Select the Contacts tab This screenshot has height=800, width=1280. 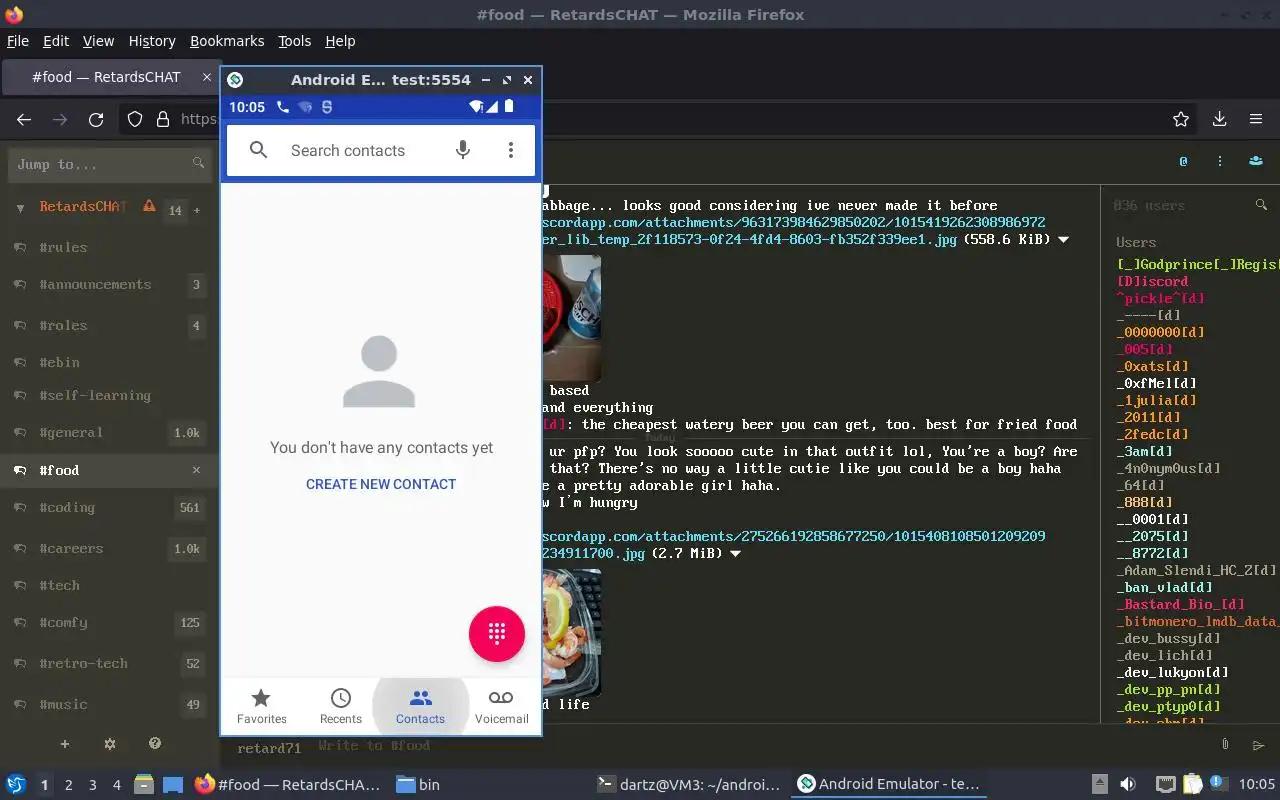coord(420,706)
